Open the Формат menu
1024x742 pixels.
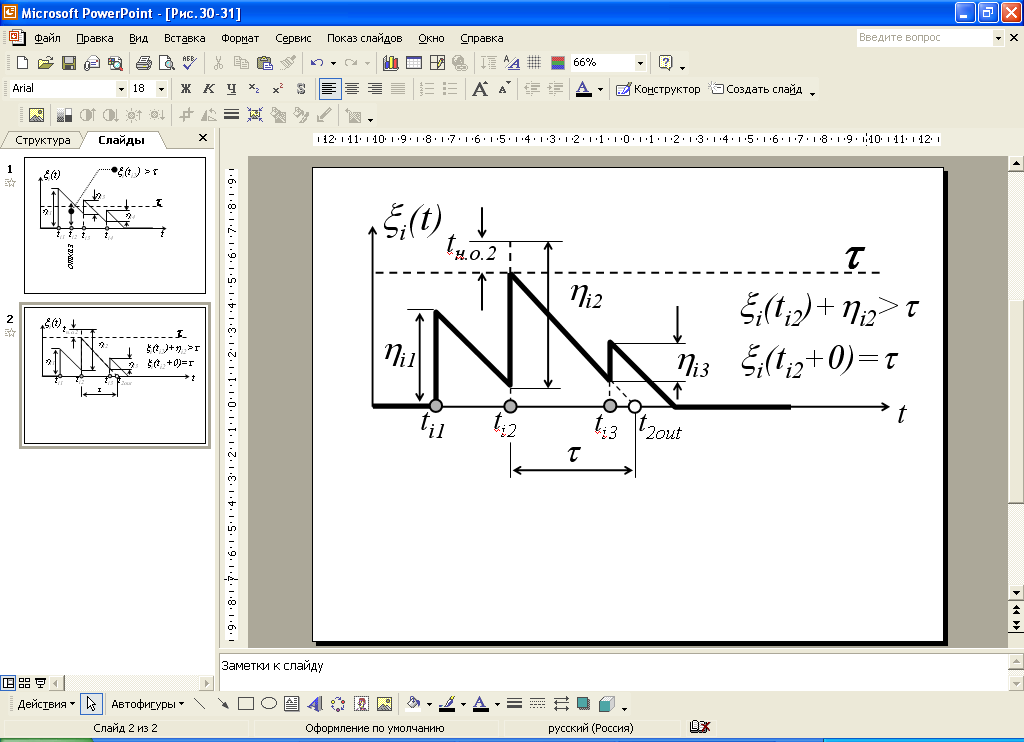(240, 38)
